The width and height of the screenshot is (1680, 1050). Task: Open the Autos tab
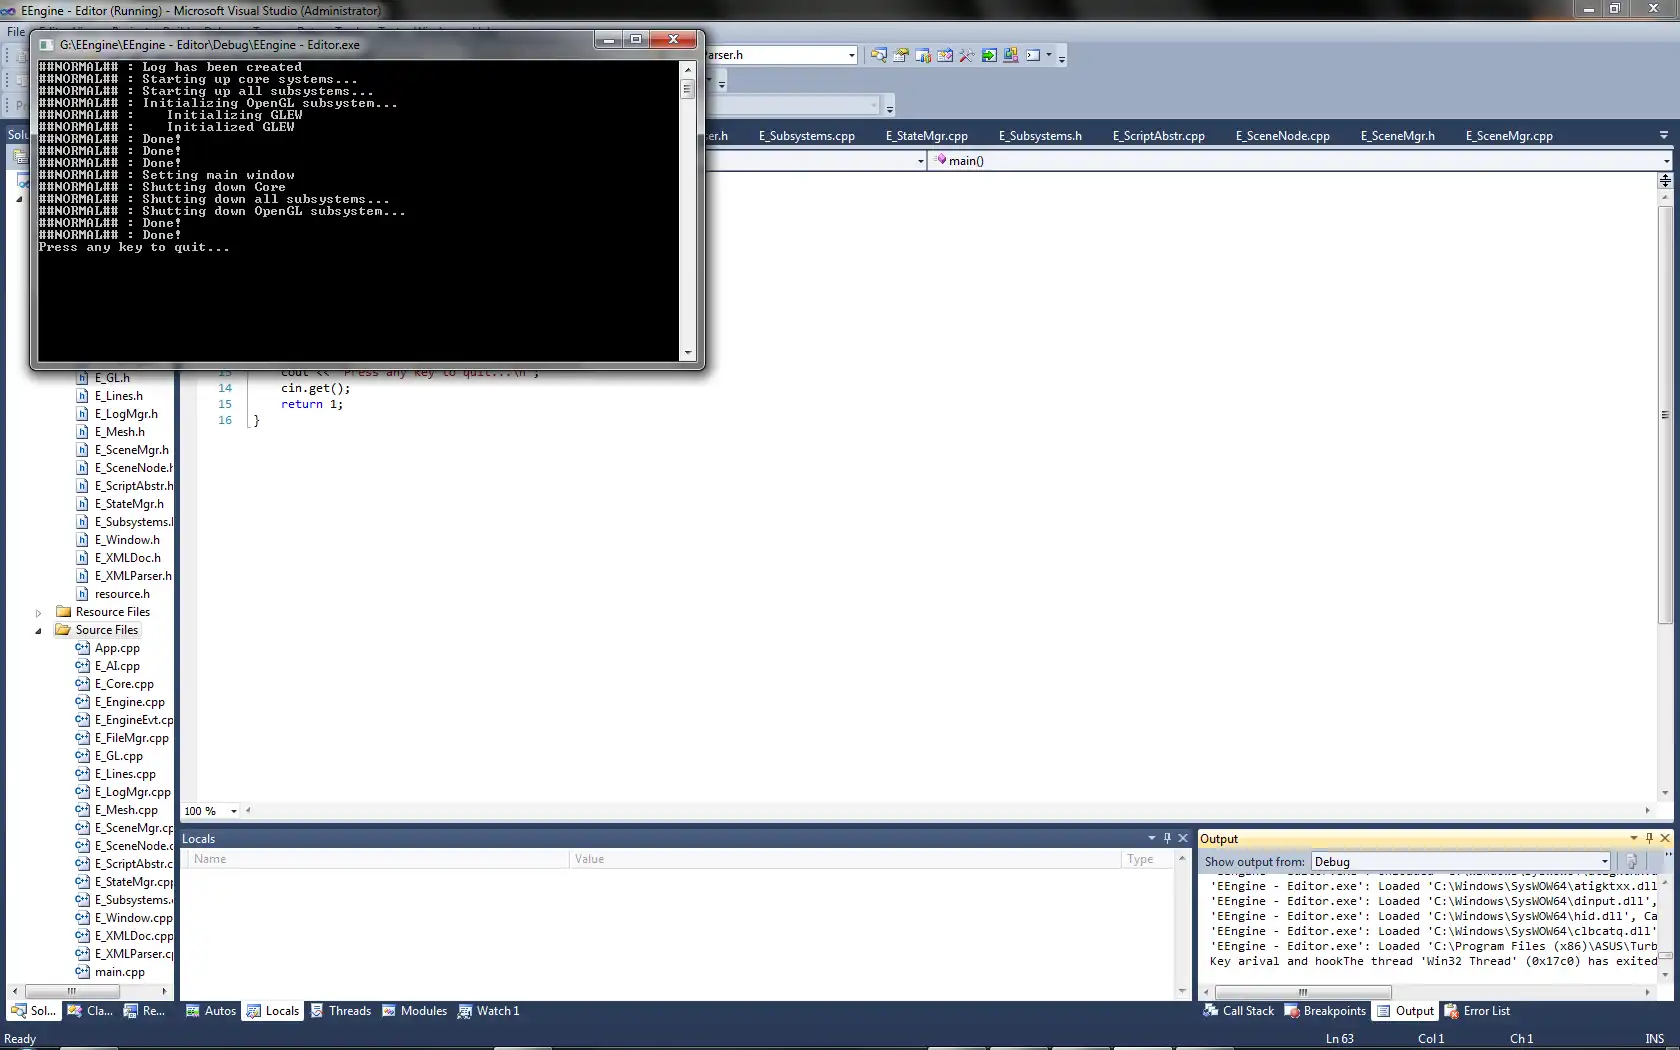tap(211, 1011)
